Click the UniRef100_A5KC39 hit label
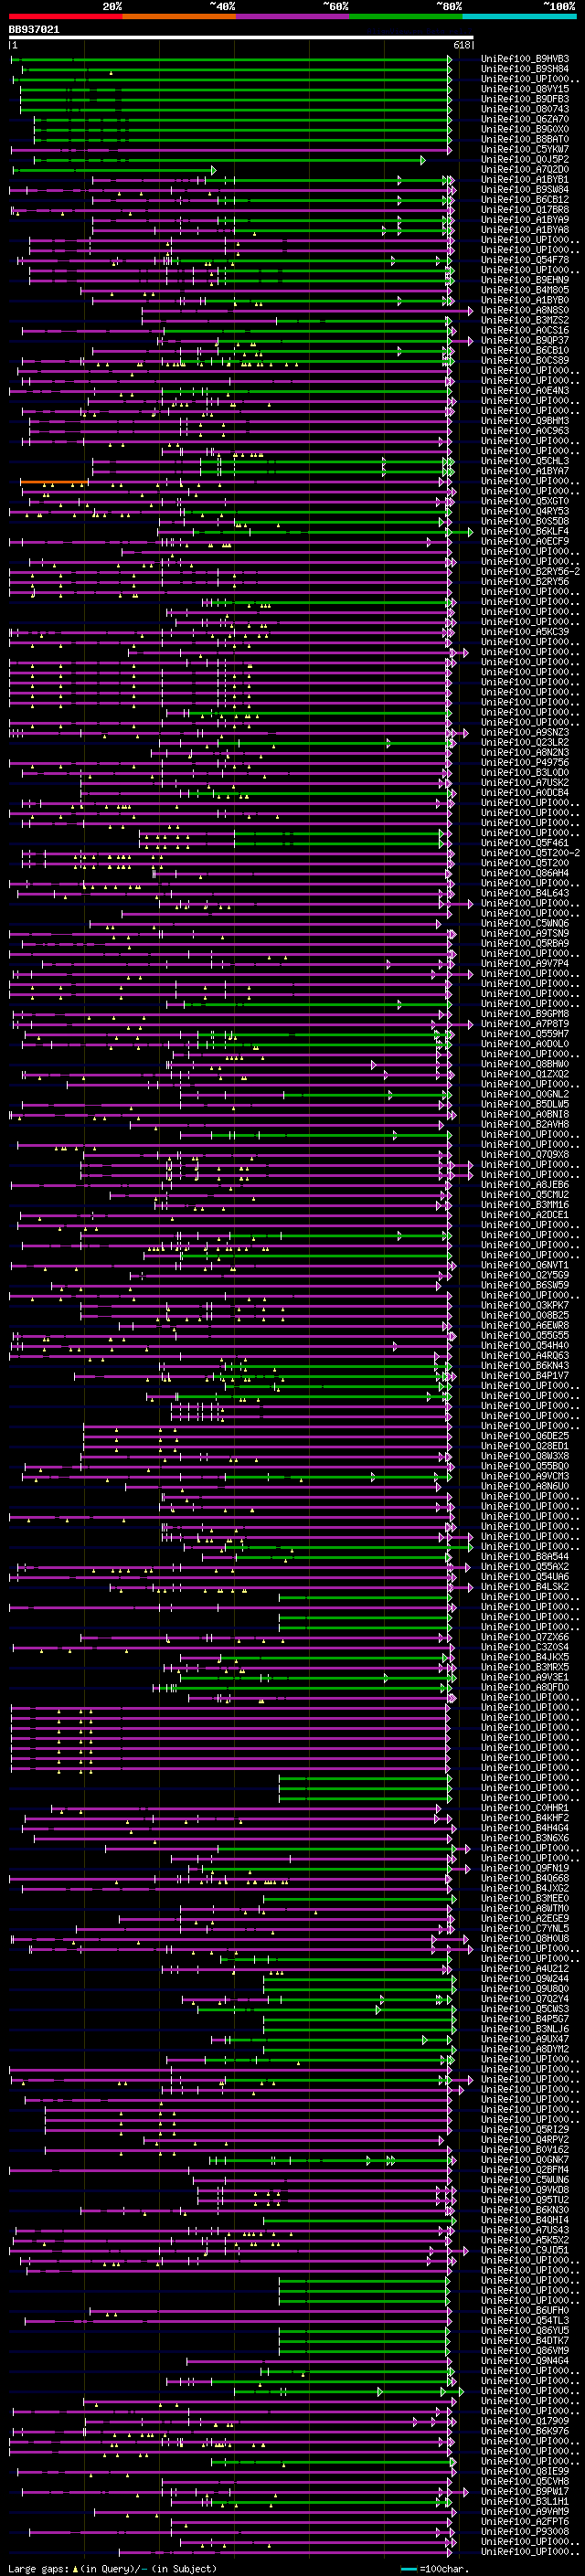This screenshot has width=585, height=2576. [x=525, y=632]
